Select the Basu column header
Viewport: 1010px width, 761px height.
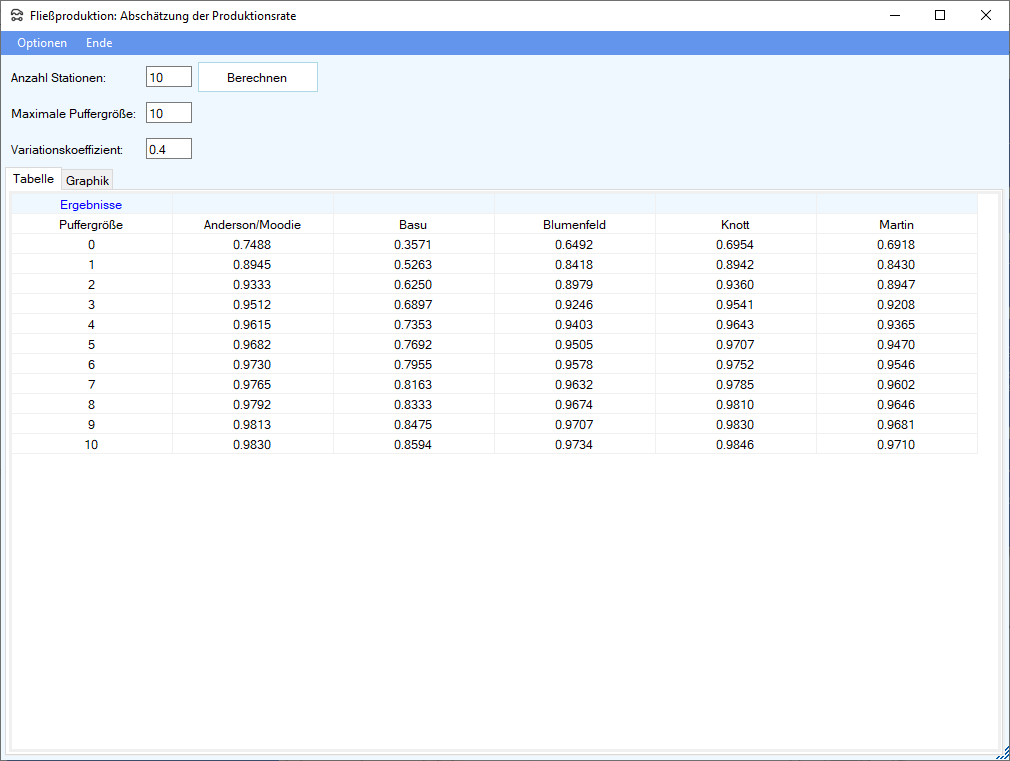tap(413, 225)
